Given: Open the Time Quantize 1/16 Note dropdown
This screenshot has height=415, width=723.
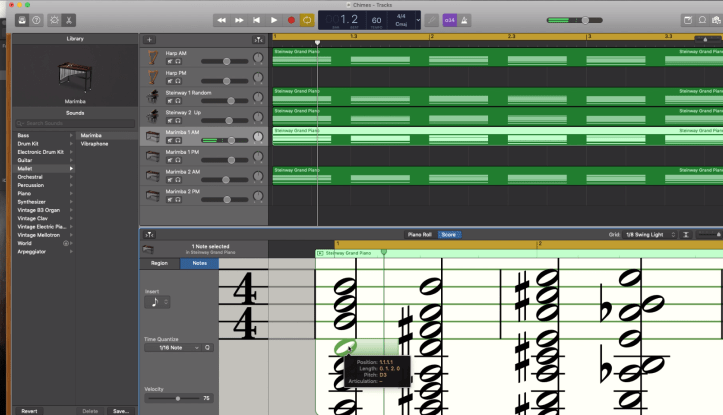Looking at the screenshot, I should click(174, 347).
